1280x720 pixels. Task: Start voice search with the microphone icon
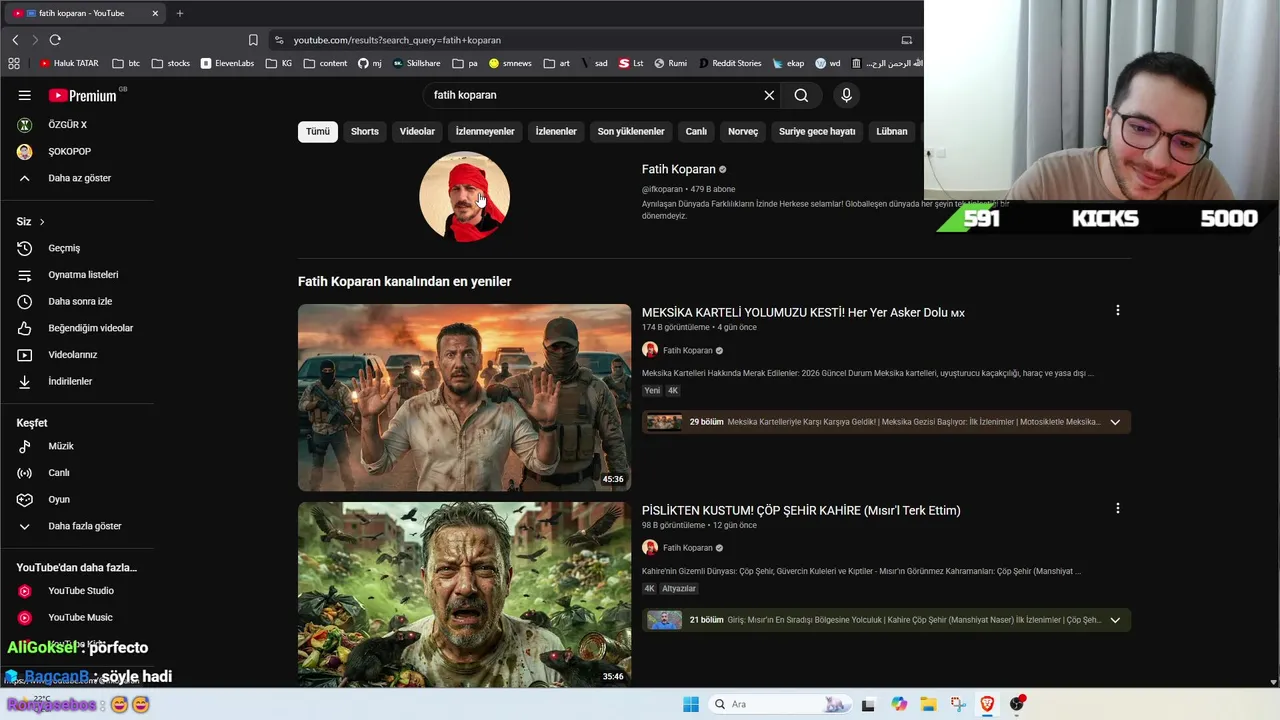click(x=846, y=95)
